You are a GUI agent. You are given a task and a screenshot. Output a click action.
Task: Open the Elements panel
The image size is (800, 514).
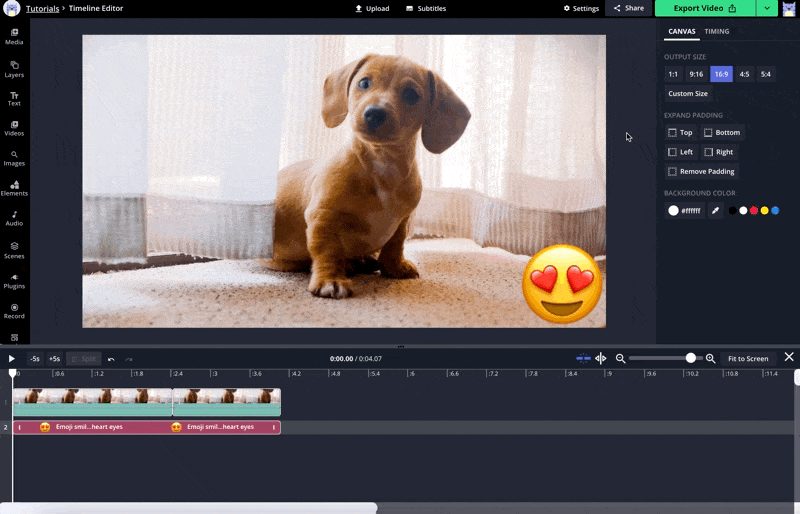[x=14, y=187]
